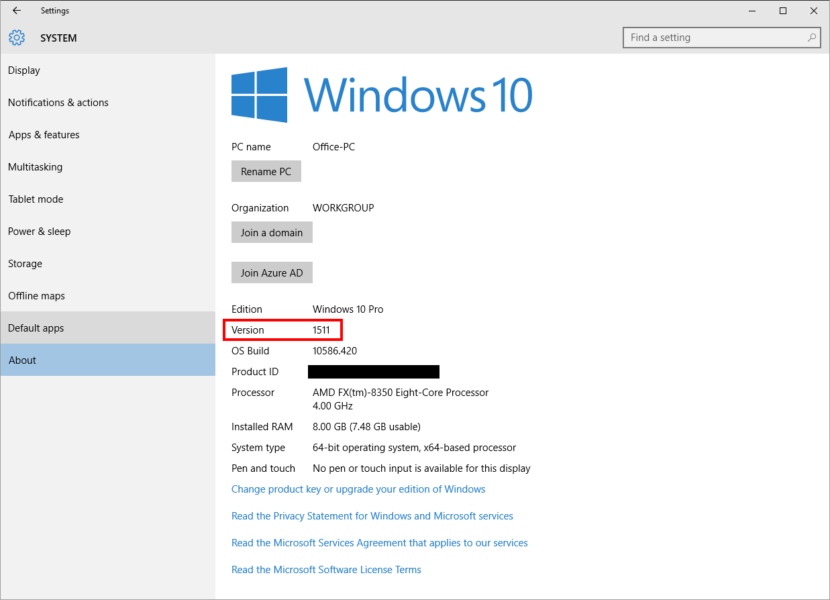Click the Join a domain button

click(271, 232)
